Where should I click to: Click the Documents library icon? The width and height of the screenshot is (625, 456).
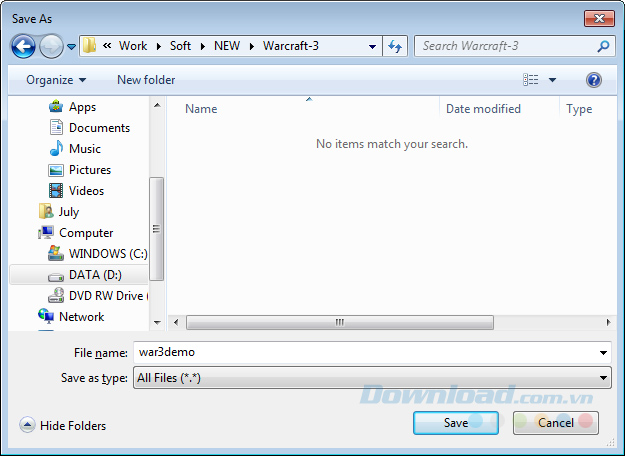click(x=56, y=128)
